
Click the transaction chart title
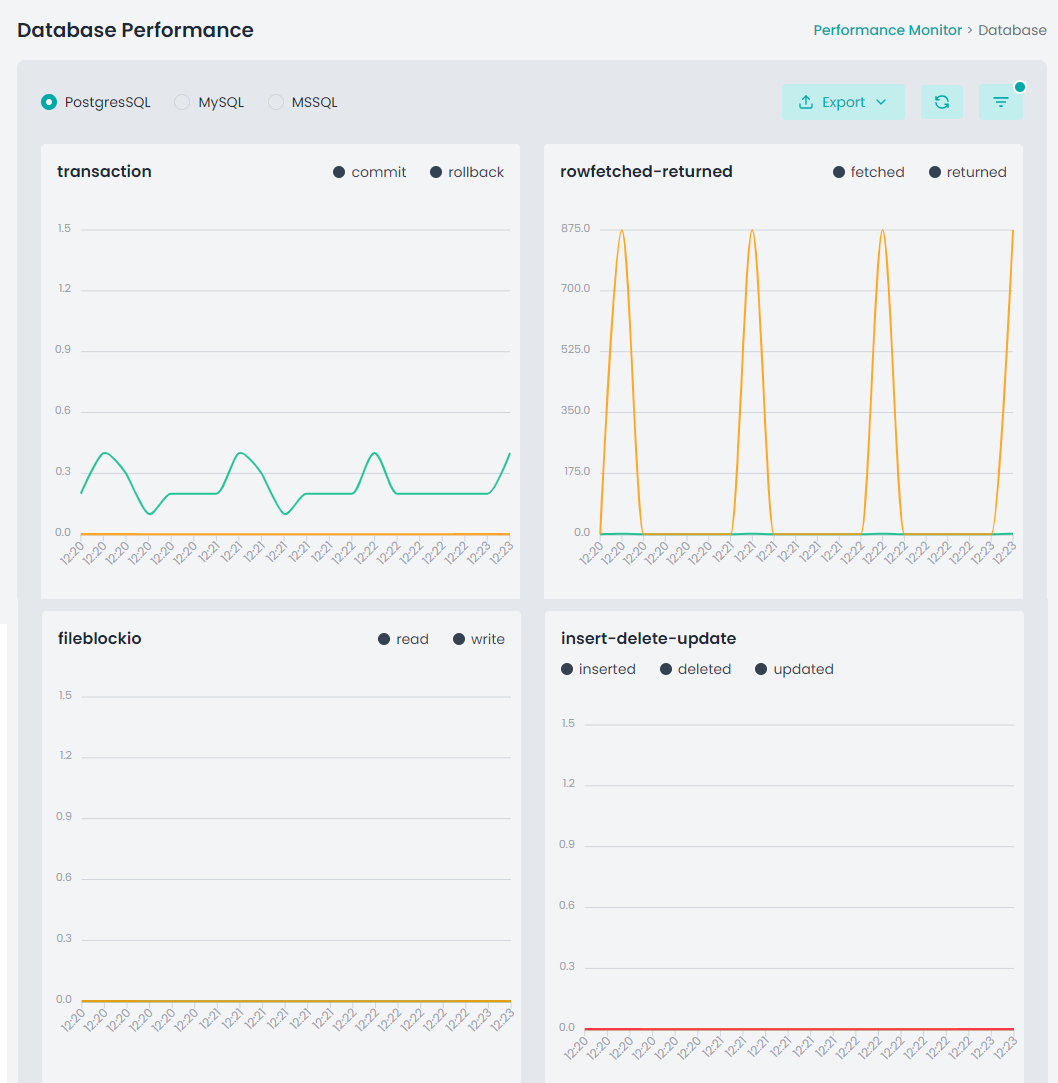tap(104, 171)
